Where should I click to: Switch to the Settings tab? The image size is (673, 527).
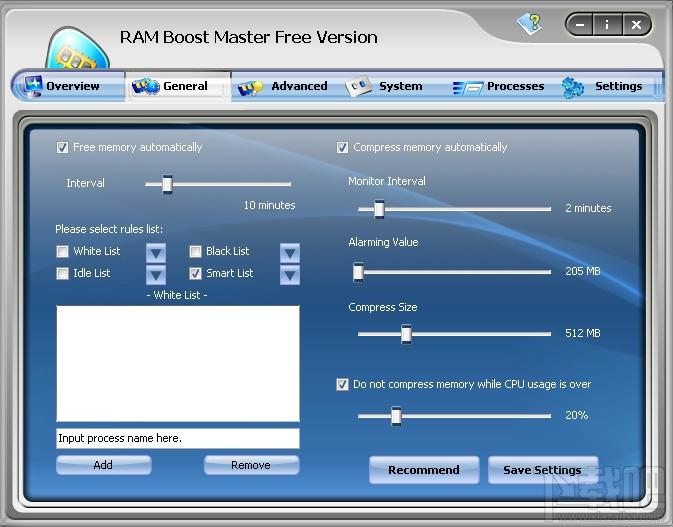coord(603,86)
